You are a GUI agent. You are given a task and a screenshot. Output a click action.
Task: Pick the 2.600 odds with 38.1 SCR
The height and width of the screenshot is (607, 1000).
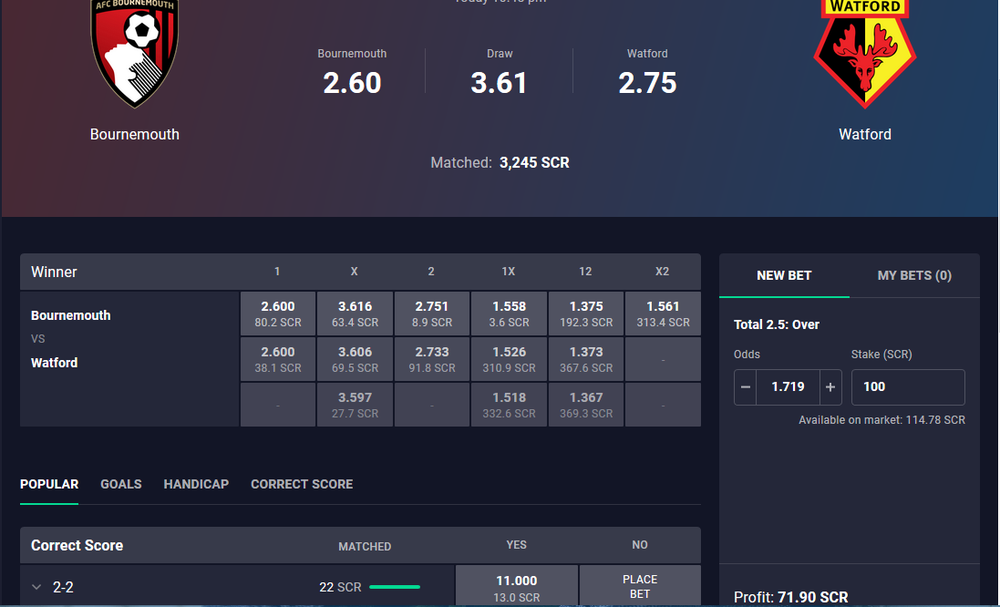(278, 359)
